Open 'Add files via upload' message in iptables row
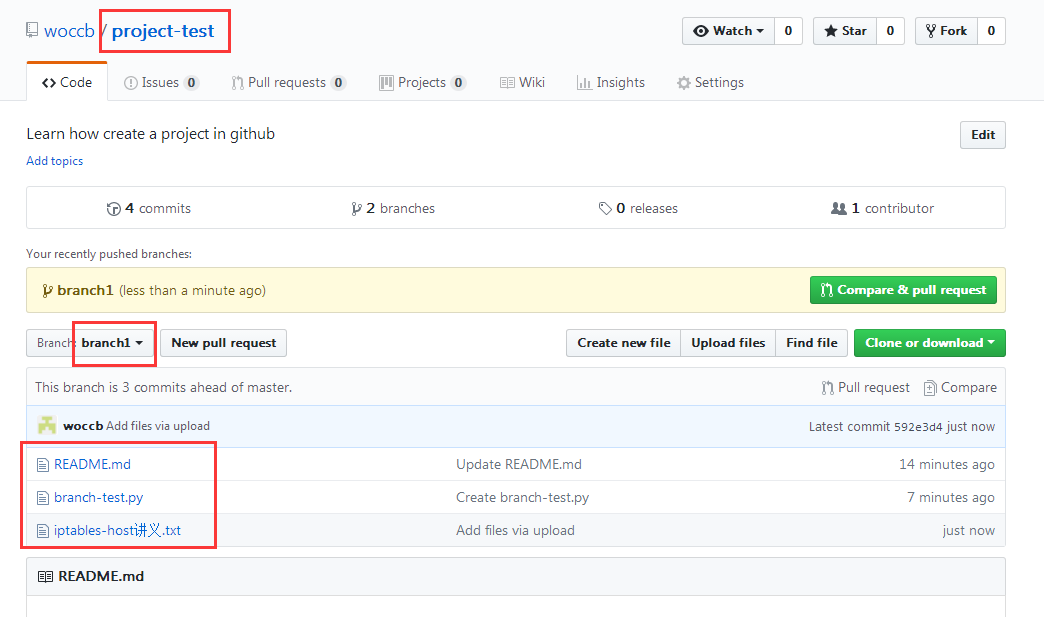 515,530
